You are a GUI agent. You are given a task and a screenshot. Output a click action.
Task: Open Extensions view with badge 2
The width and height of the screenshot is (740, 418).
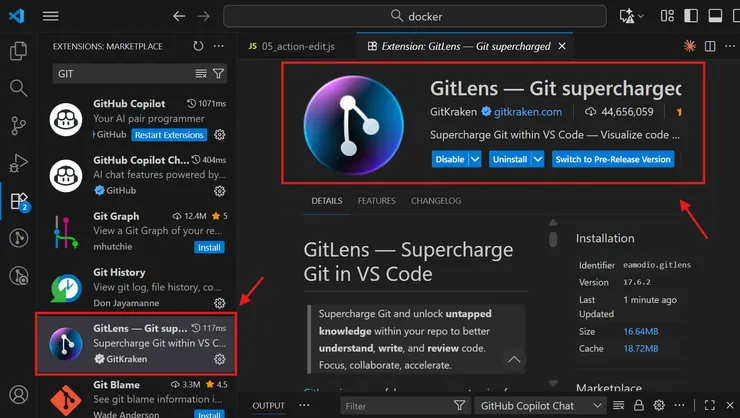pos(19,201)
